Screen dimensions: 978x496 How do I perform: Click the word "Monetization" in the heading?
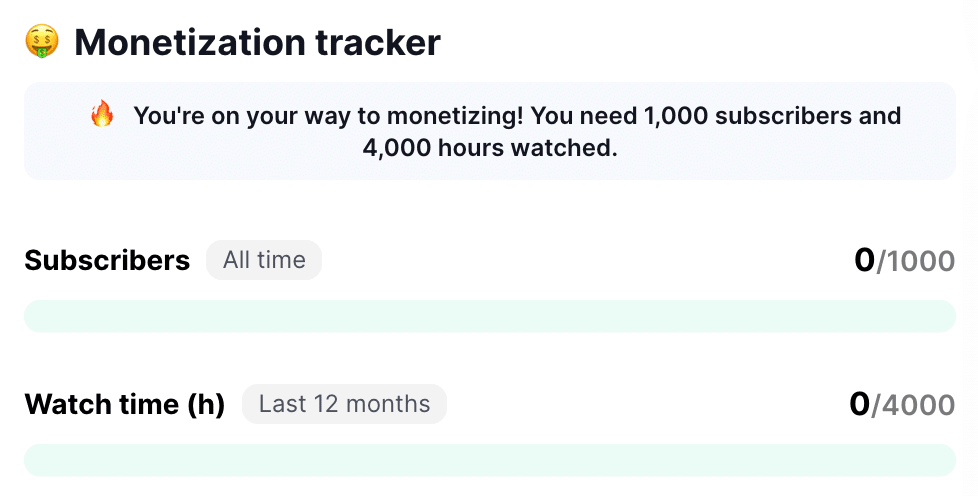tap(191, 42)
